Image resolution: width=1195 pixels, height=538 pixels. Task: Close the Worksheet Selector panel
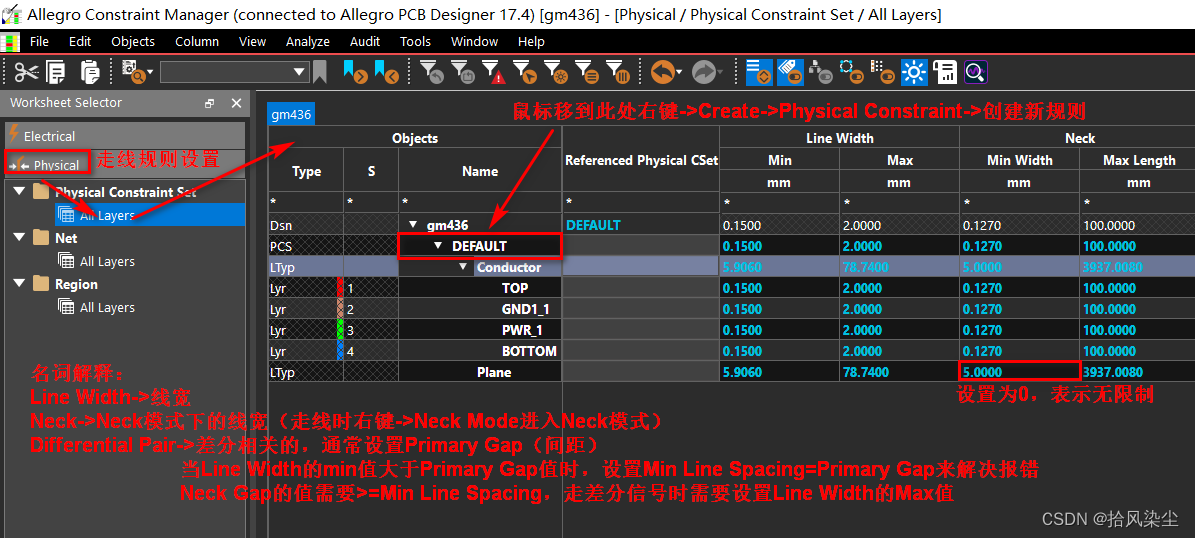(236, 104)
